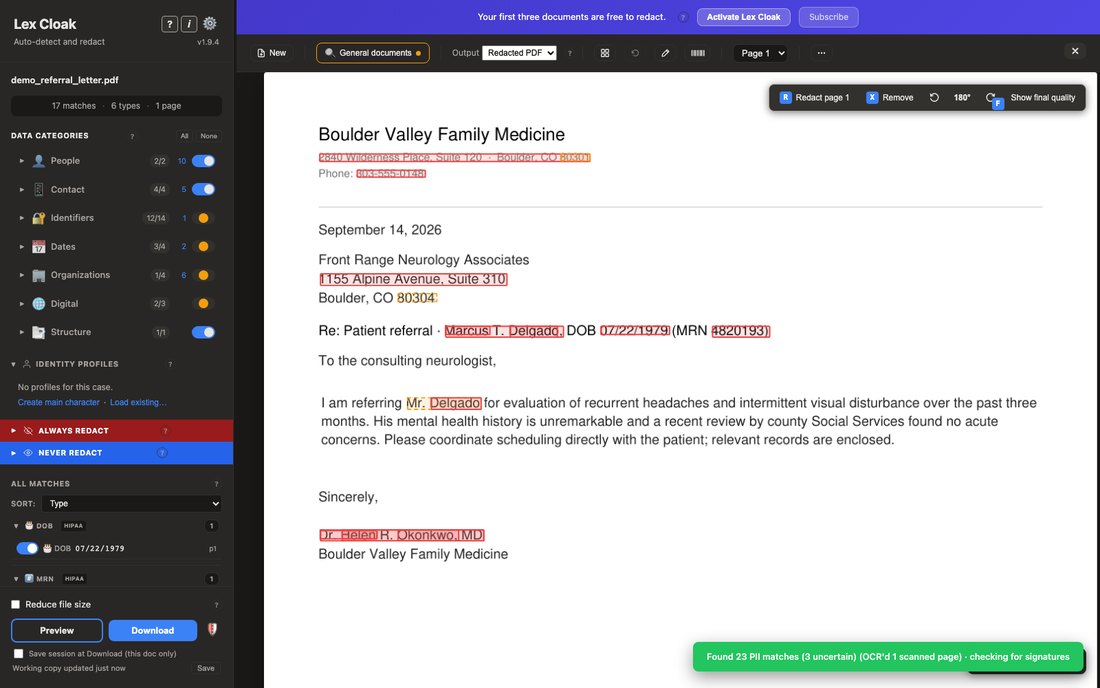The width and height of the screenshot is (1100, 688).
Task: Rotate page clockwise icon
Action: [x=990, y=97]
